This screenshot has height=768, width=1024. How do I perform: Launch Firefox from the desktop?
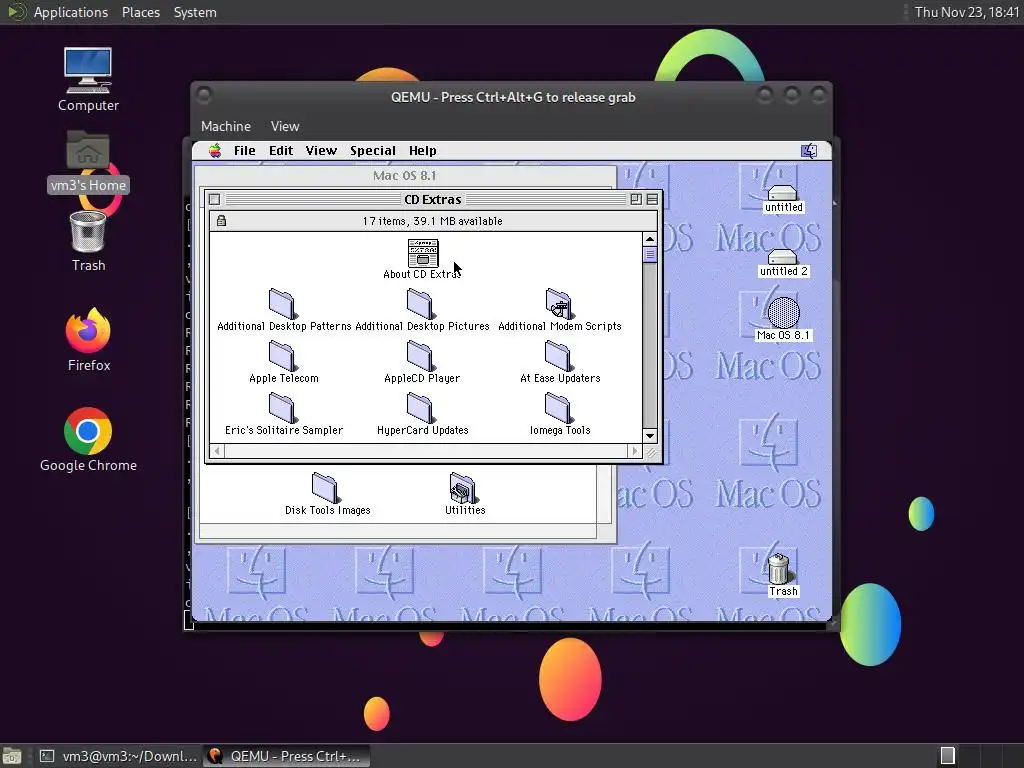point(88,330)
